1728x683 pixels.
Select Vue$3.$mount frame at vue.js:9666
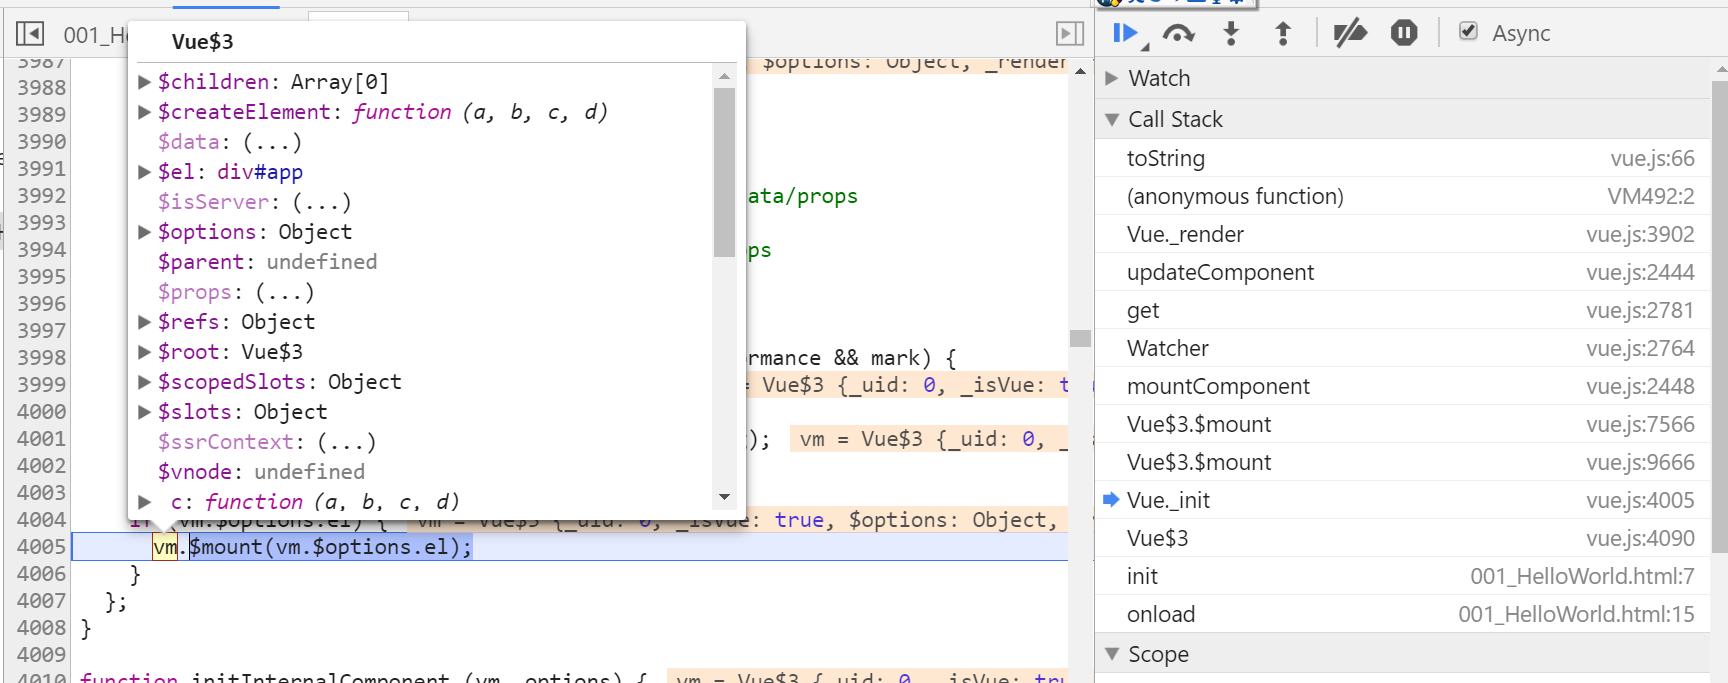click(1403, 462)
